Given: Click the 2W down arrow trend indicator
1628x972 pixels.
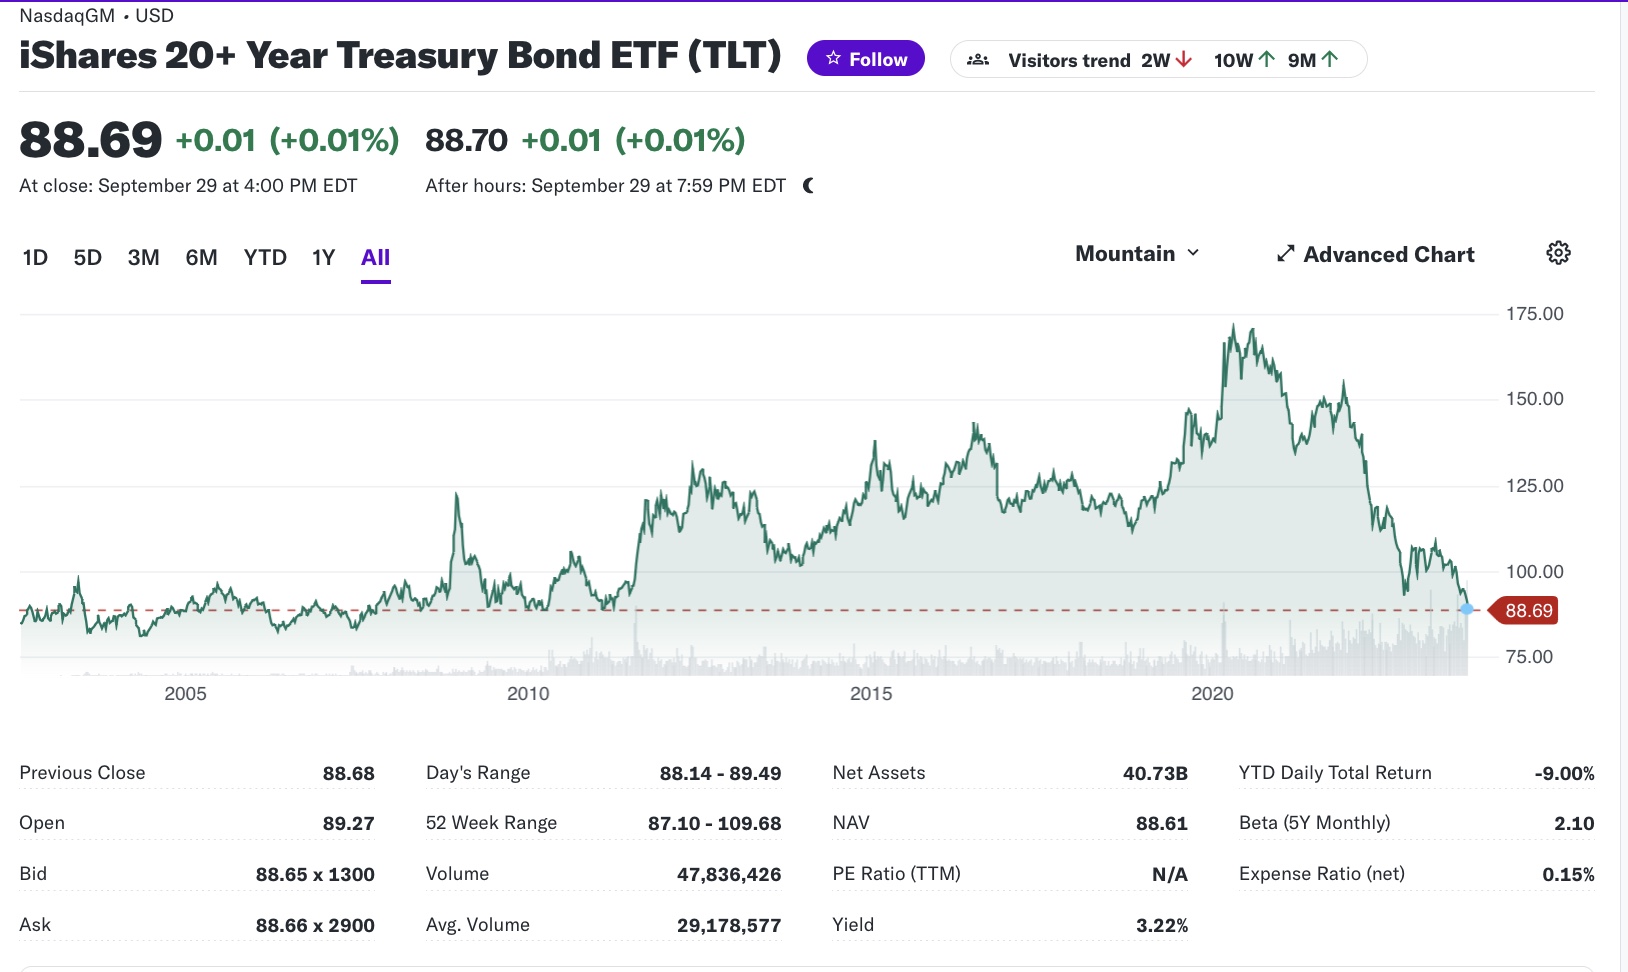Looking at the screenshot, I should [x=1185, y=60].
